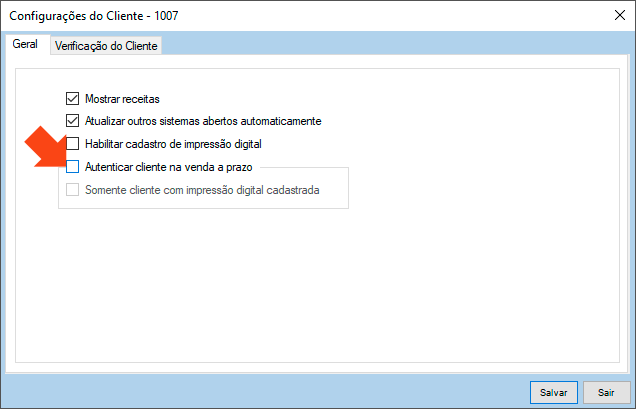Enable Habilitar cadastro de impressão digital checkbox
Screen dimensions: 636x409
72,144
